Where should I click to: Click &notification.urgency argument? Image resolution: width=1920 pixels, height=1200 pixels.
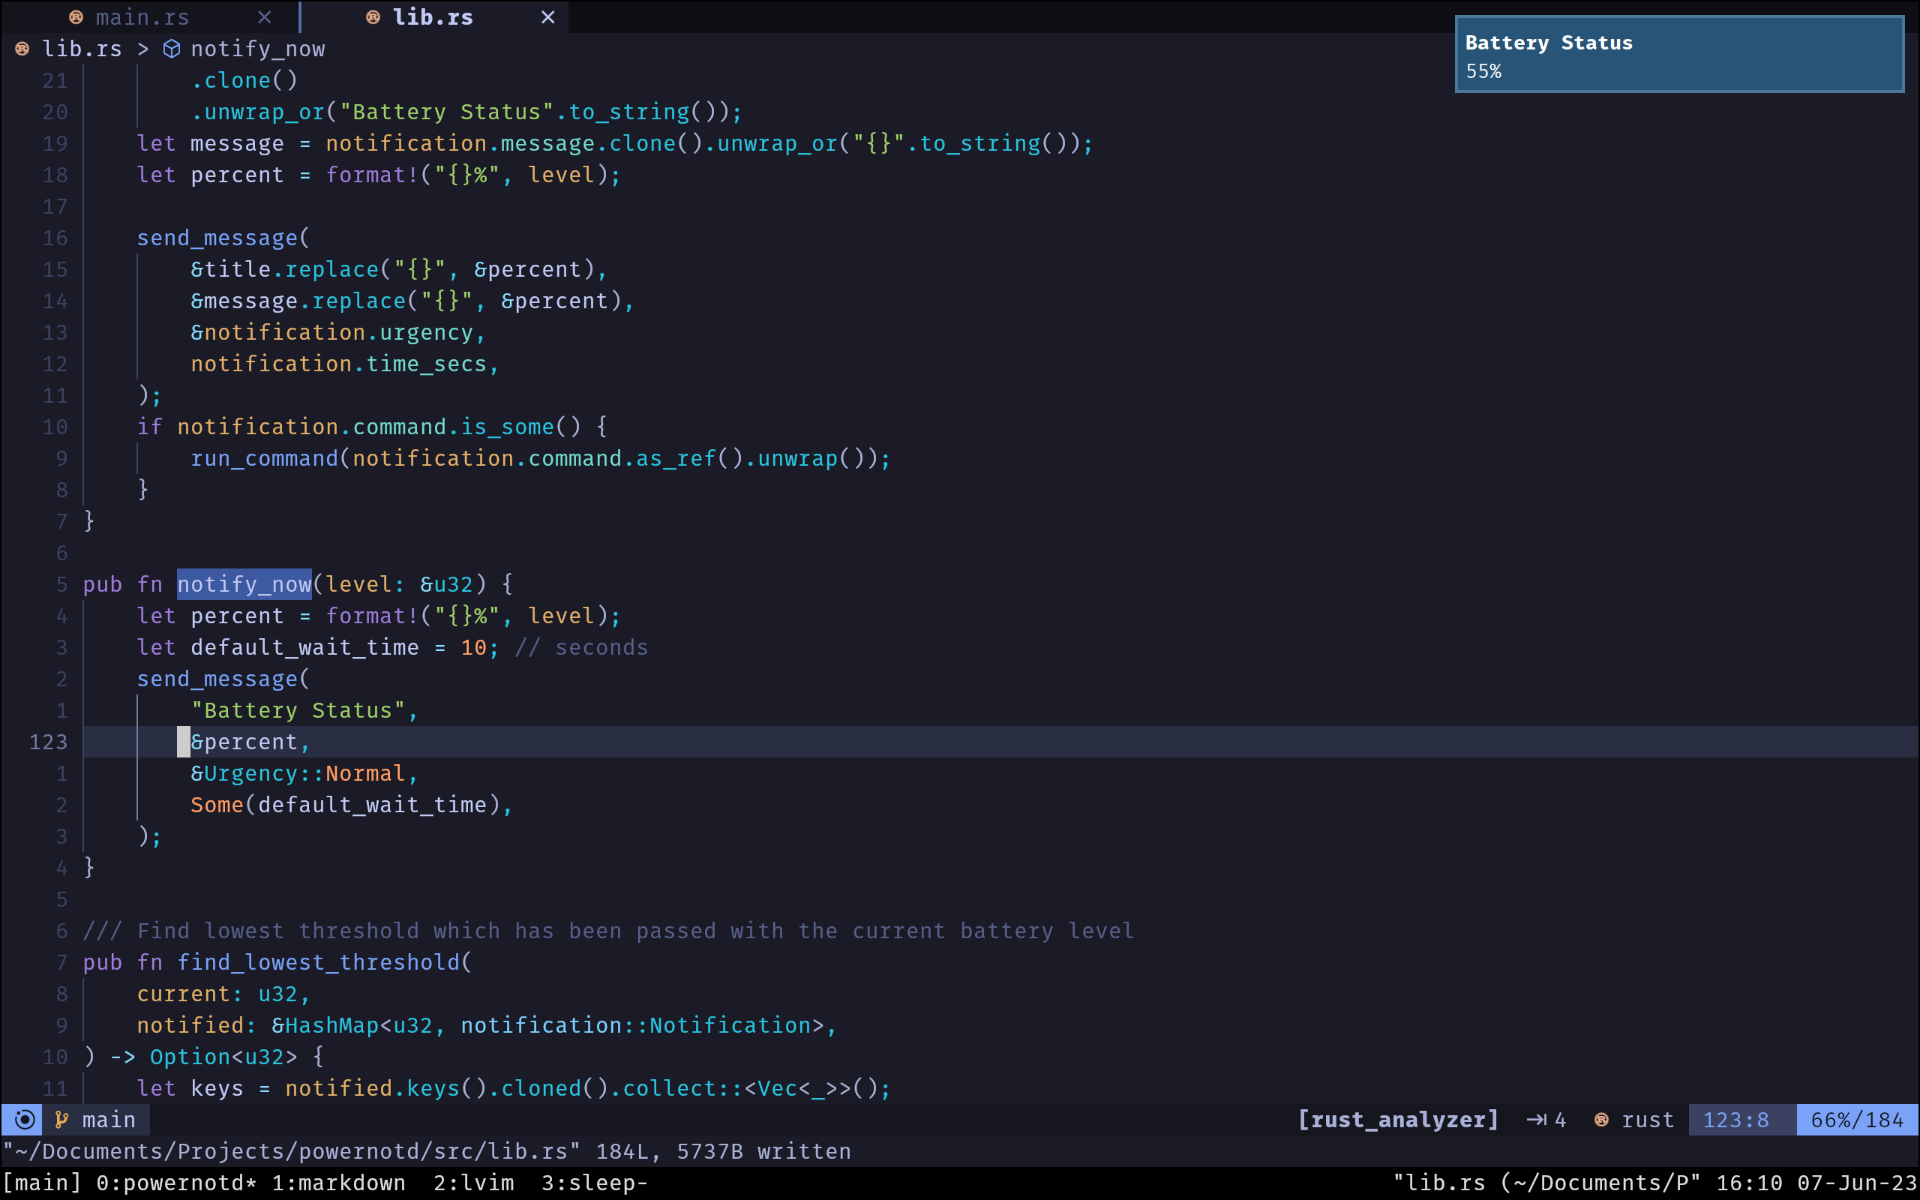coord(338,332)
